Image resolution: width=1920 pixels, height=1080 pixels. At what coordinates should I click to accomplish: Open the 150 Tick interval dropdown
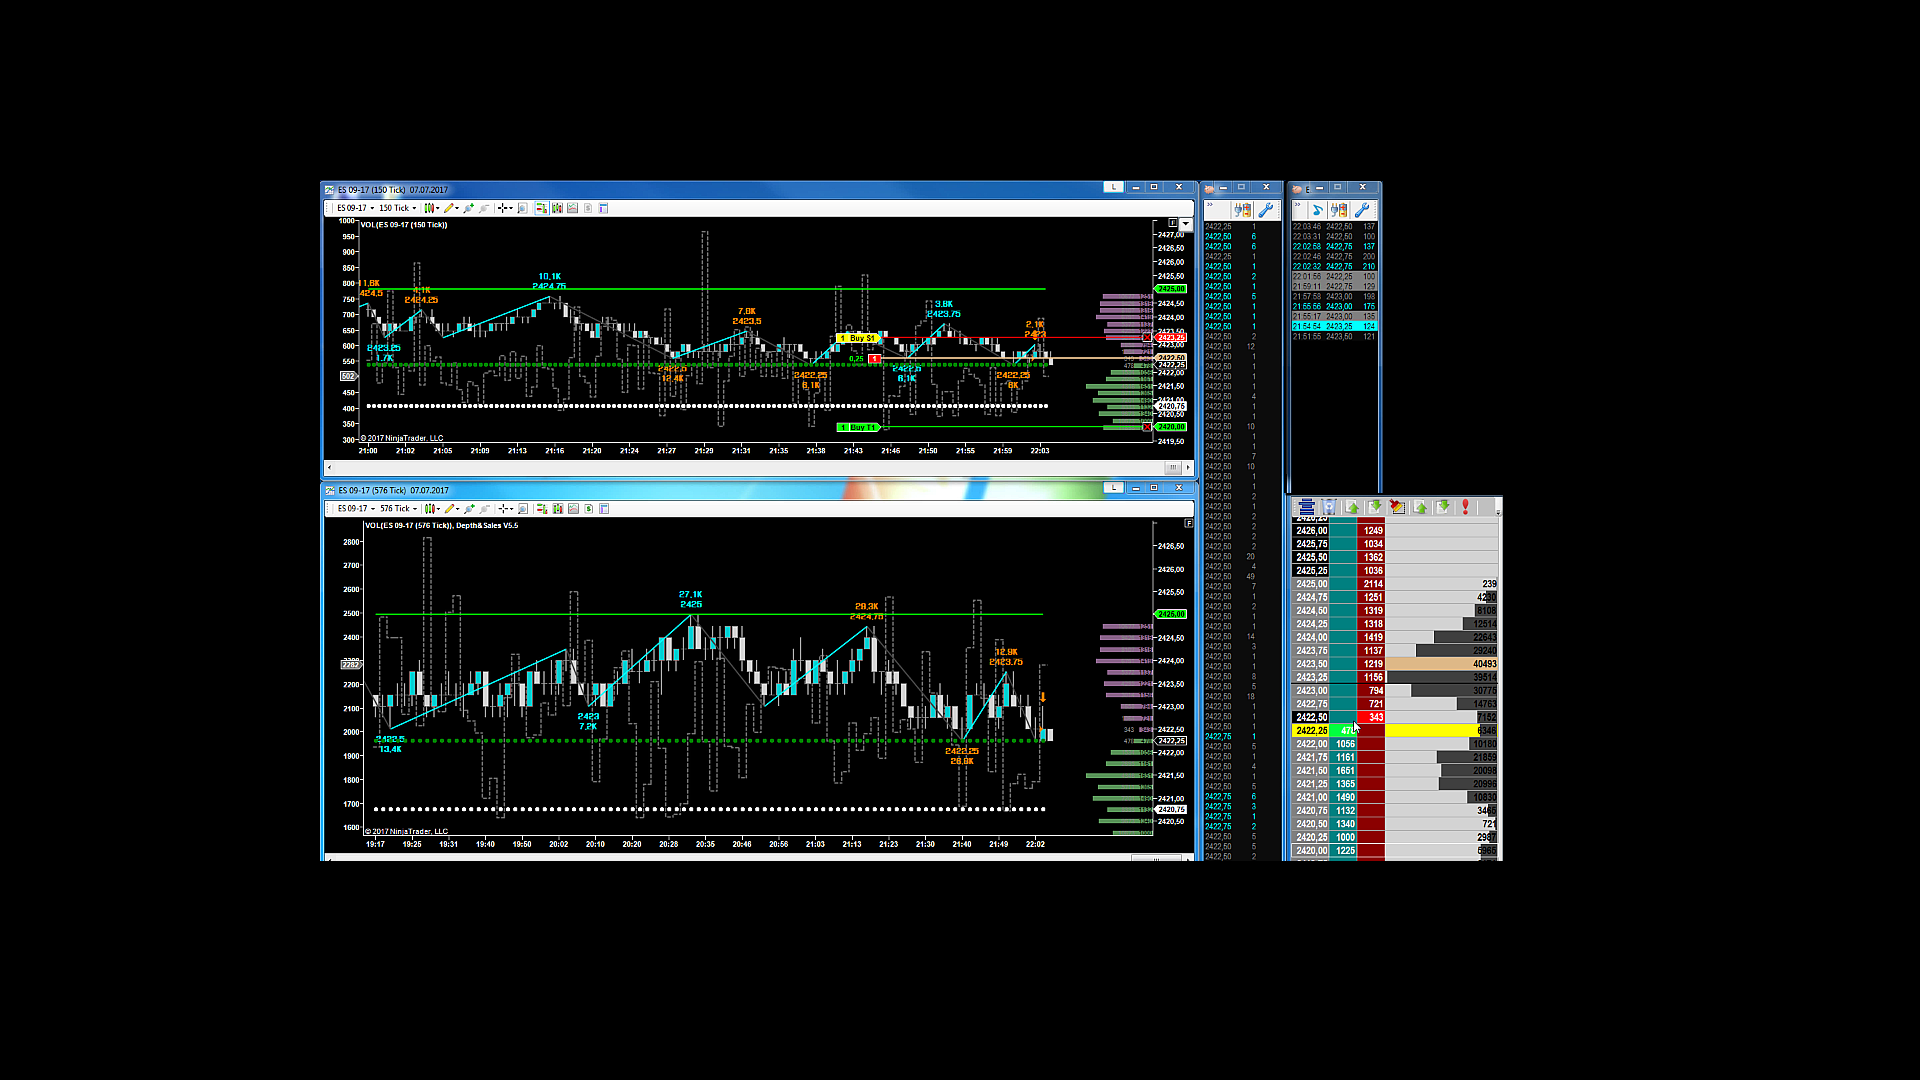(x=398, y=208)
